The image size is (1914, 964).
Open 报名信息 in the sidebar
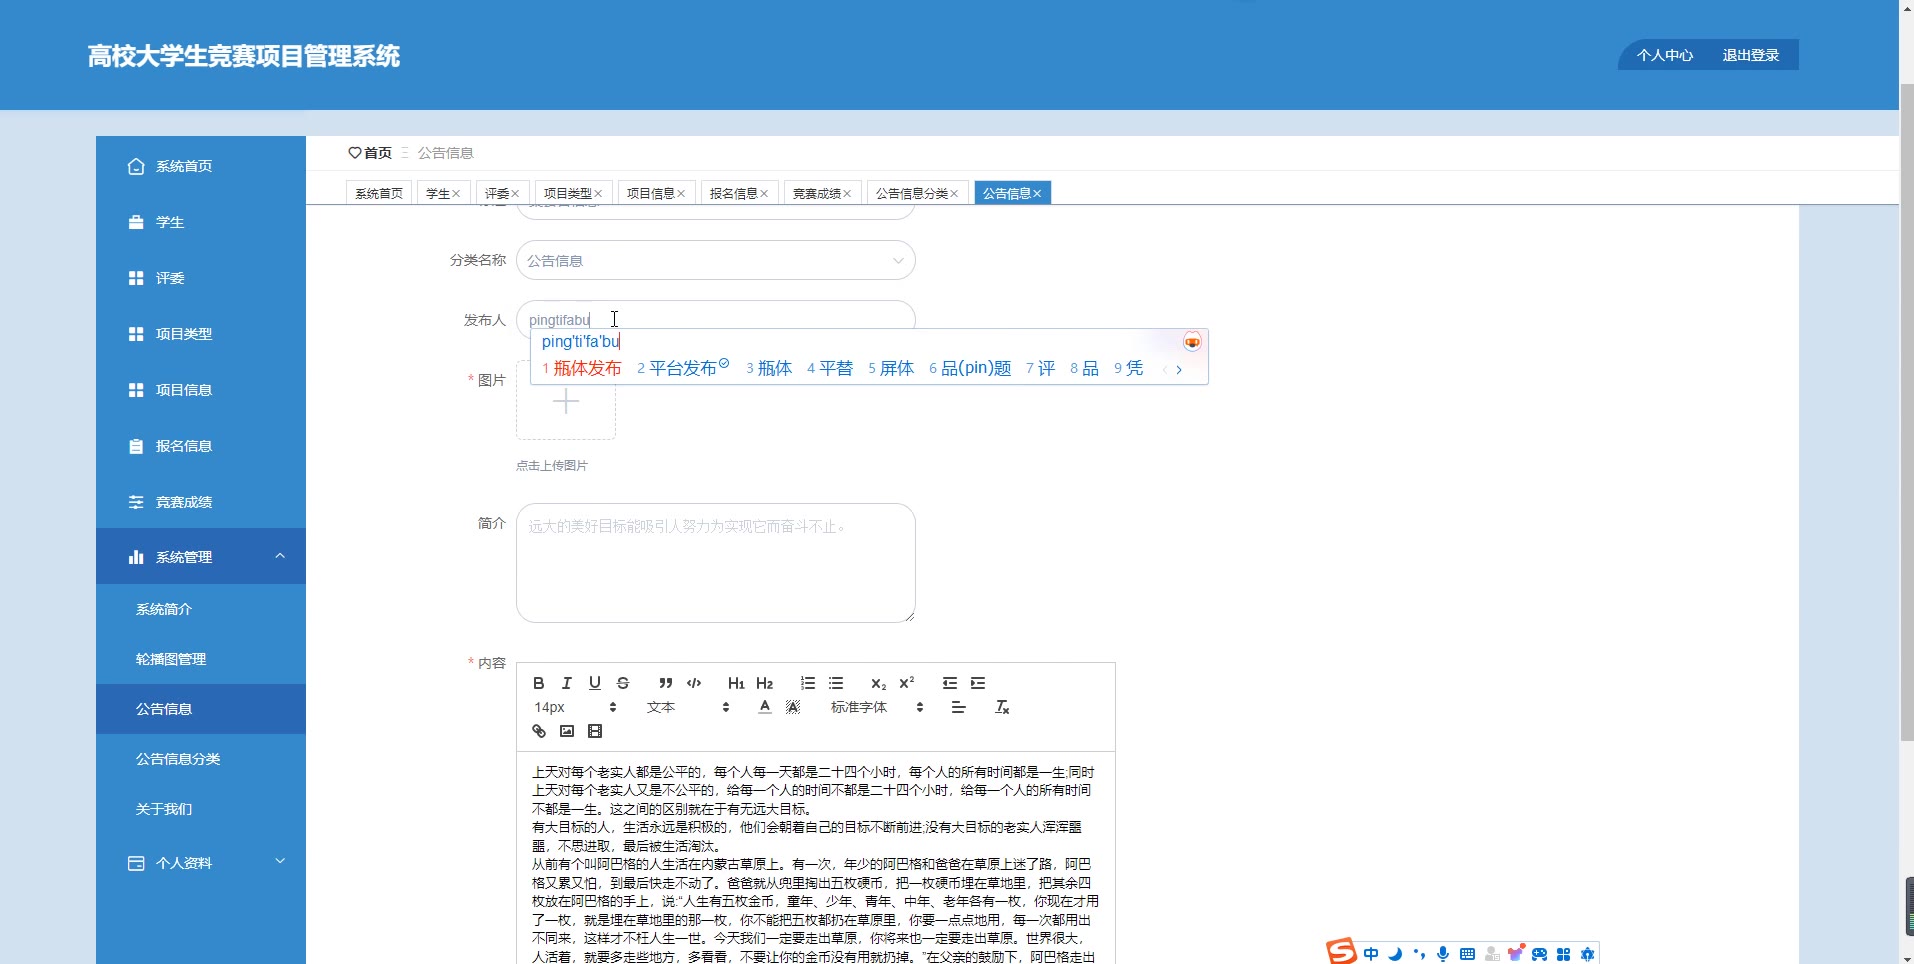point(201,445)
